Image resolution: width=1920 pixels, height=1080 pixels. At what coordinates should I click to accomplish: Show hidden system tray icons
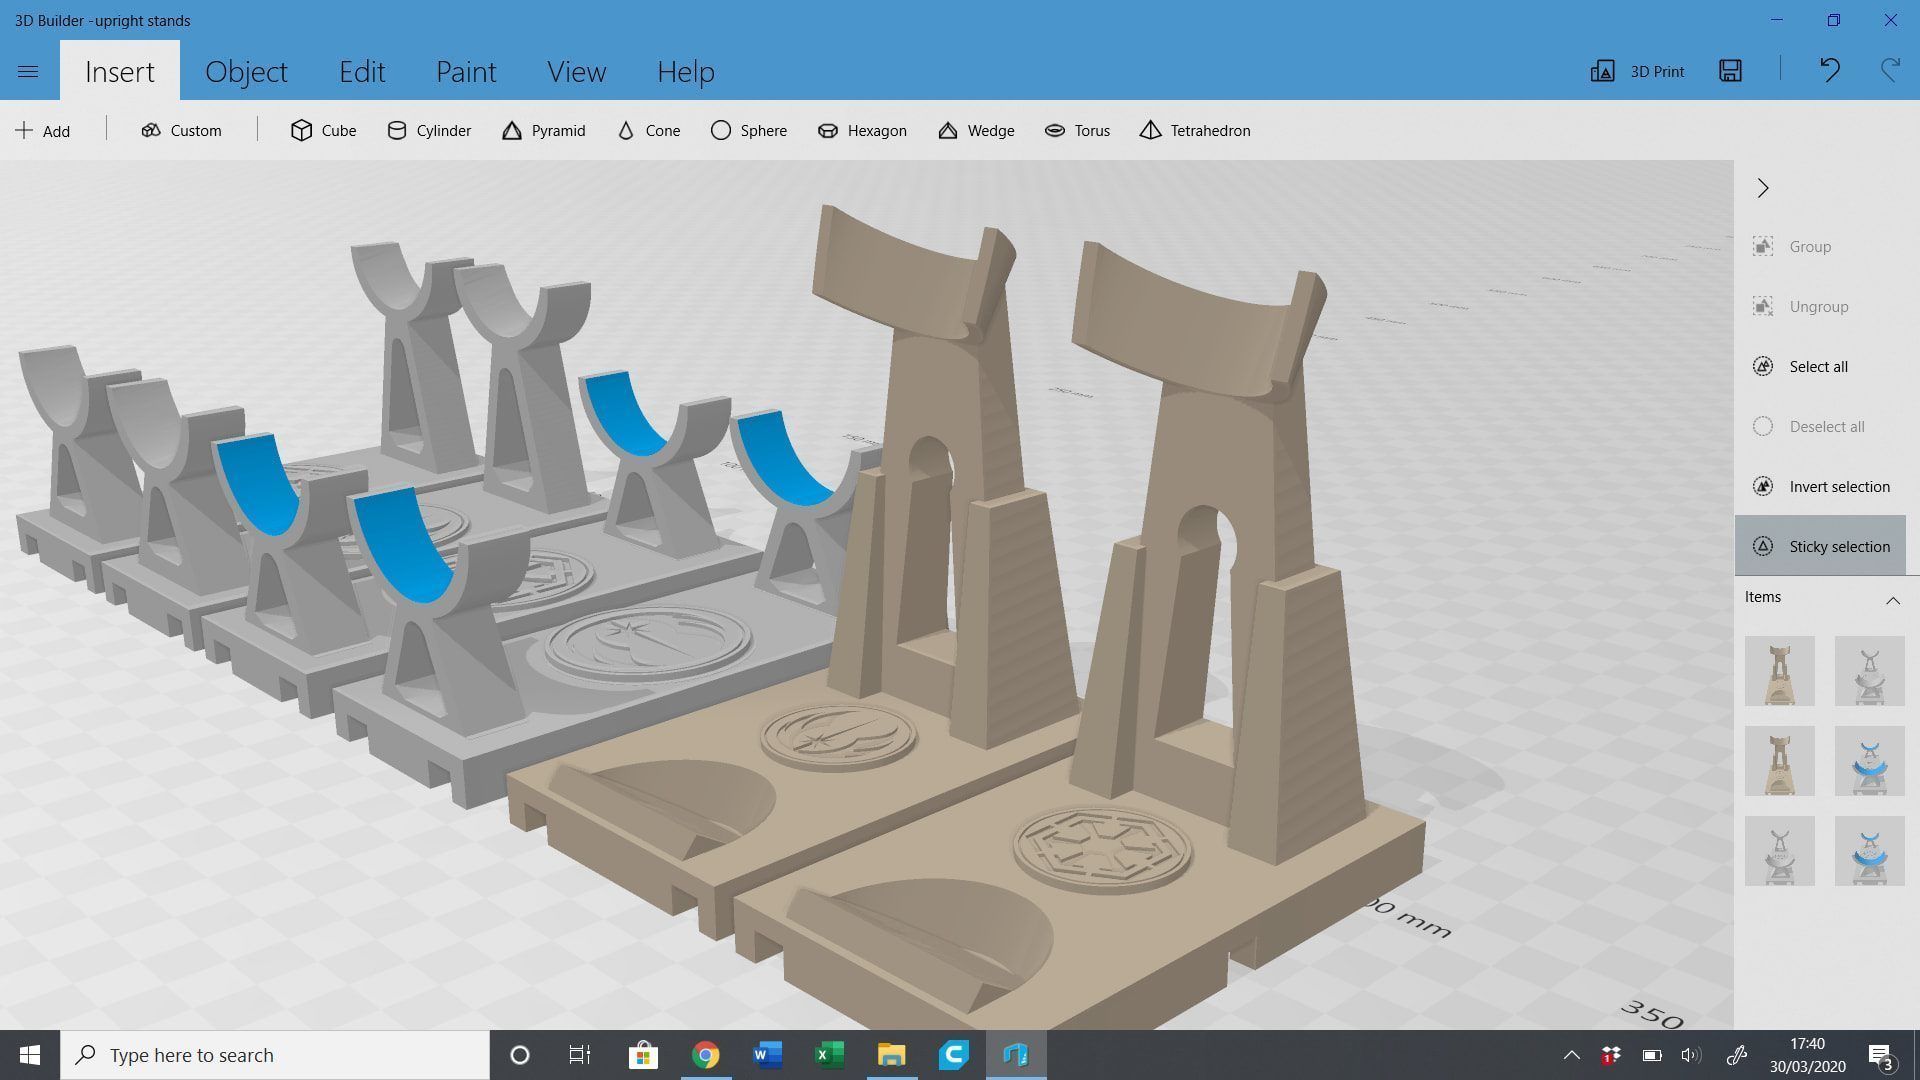(1571, 1055)
